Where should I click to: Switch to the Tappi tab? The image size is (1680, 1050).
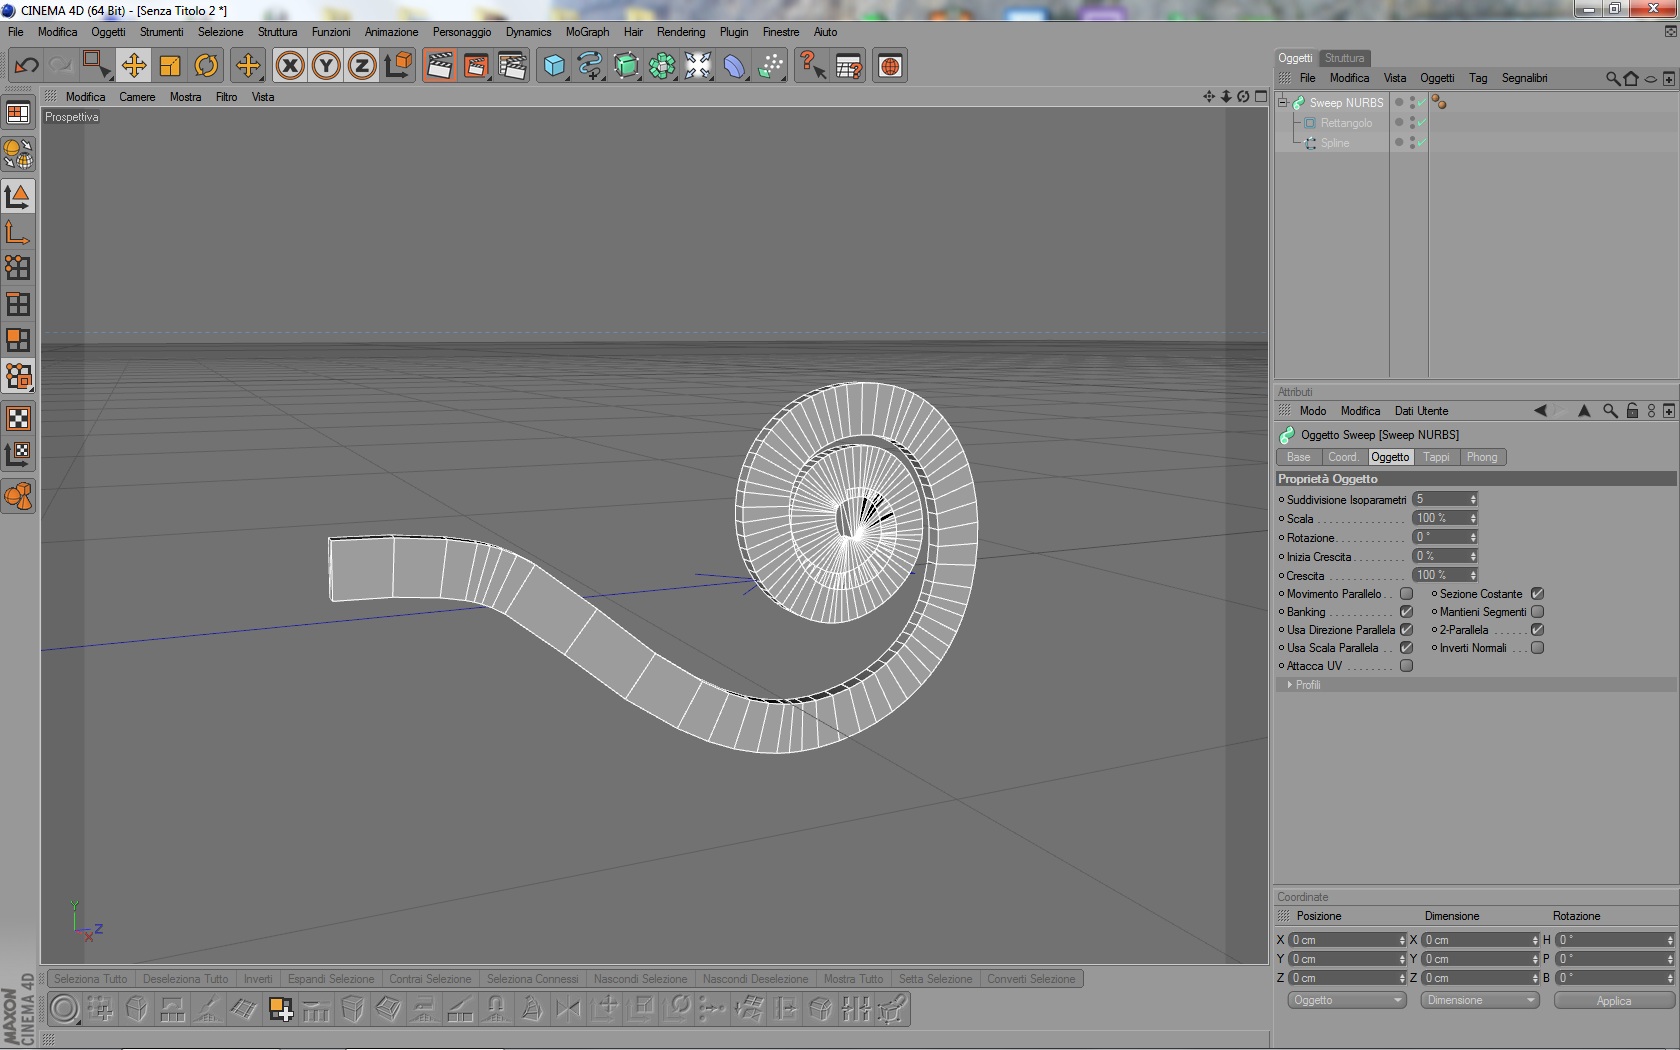(1436, 457)
